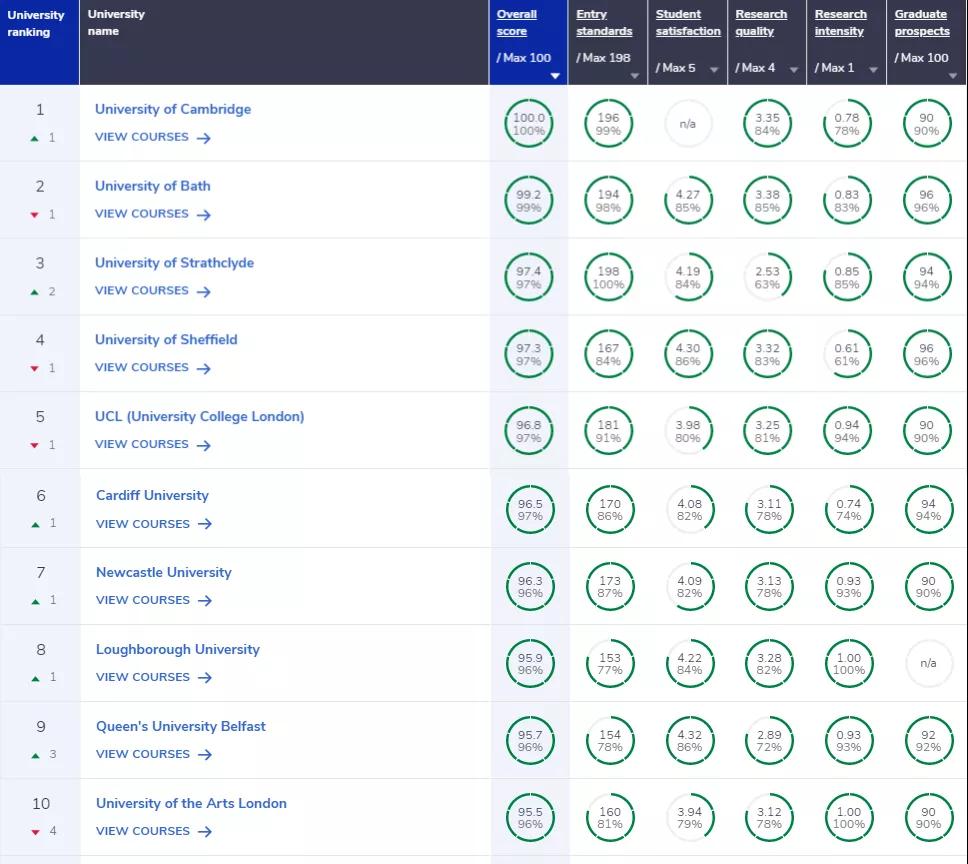Viewport: 968px width, 864px height.
Task: Open Cardiff University link
Action: point(152,495)
